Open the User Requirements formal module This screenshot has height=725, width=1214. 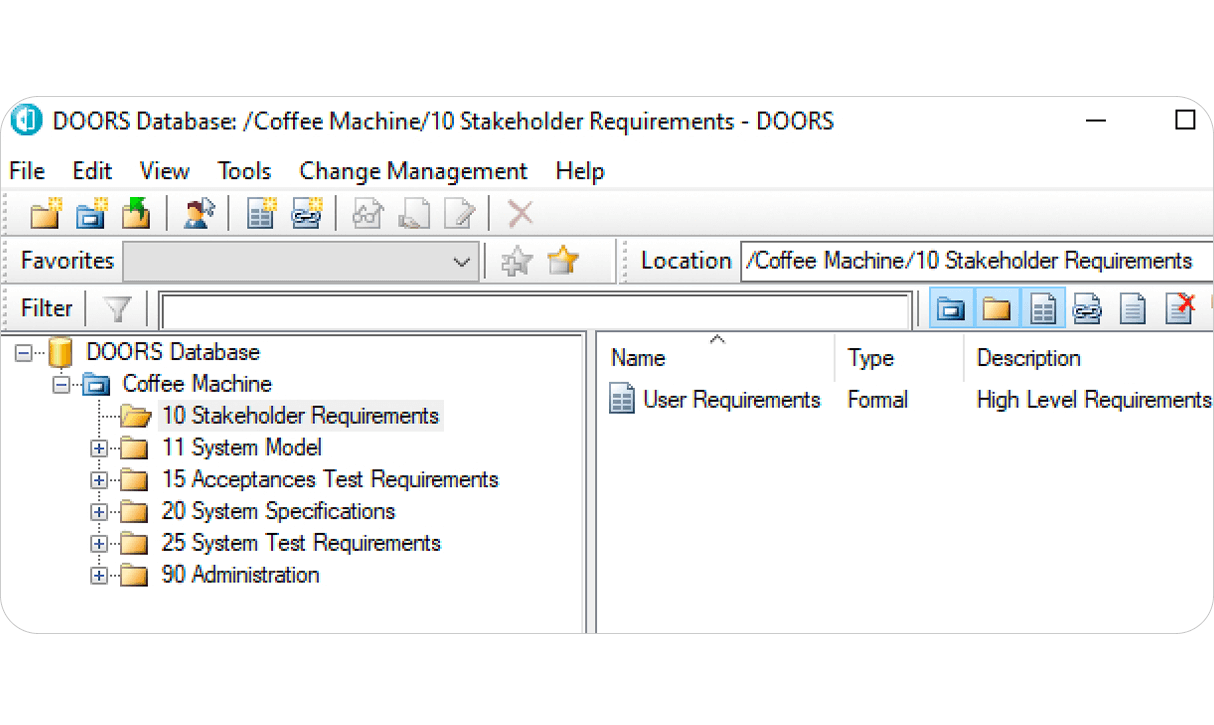coord(731,399)
